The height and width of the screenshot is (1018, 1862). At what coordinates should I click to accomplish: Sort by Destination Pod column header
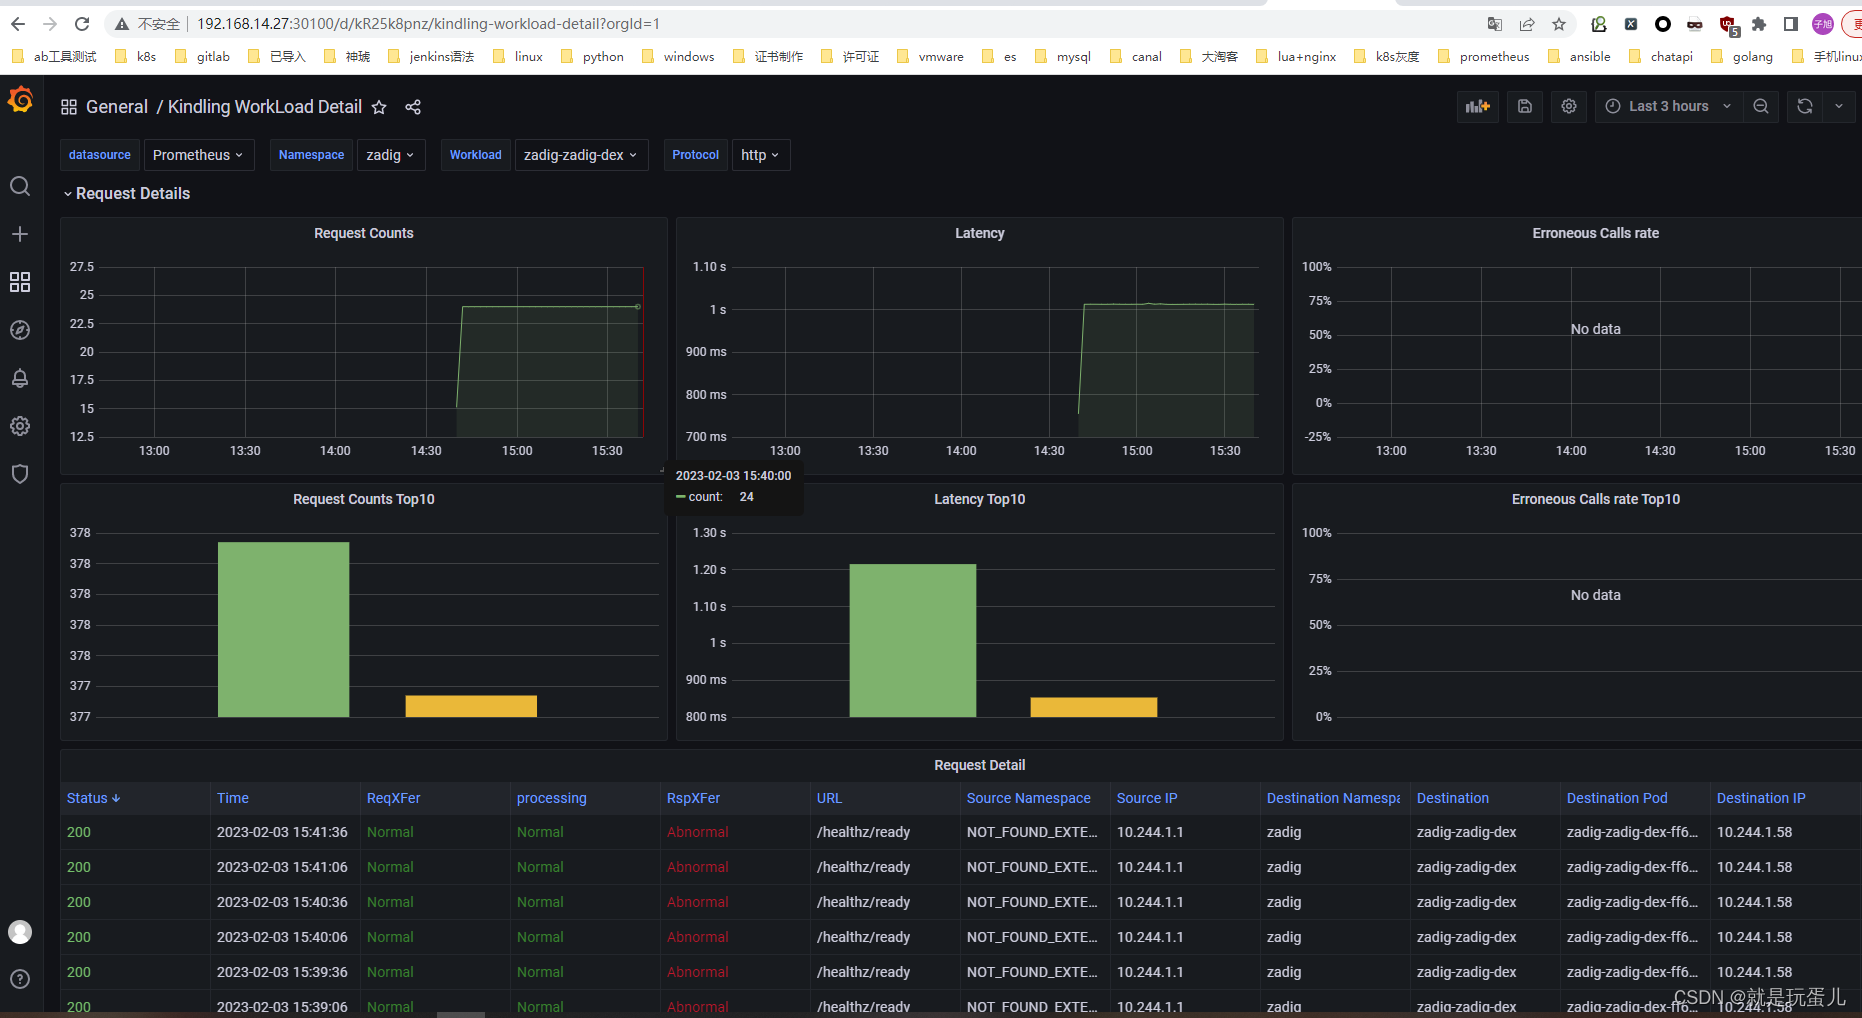(1617, 798)
